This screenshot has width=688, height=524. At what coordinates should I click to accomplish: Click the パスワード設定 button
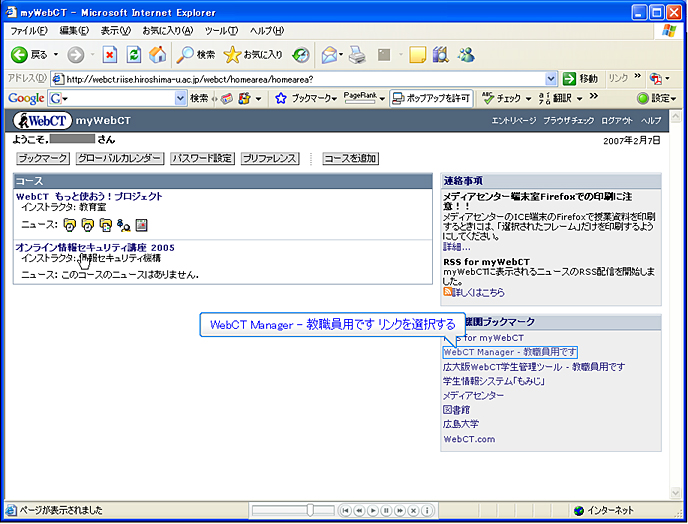pos(202,158)
